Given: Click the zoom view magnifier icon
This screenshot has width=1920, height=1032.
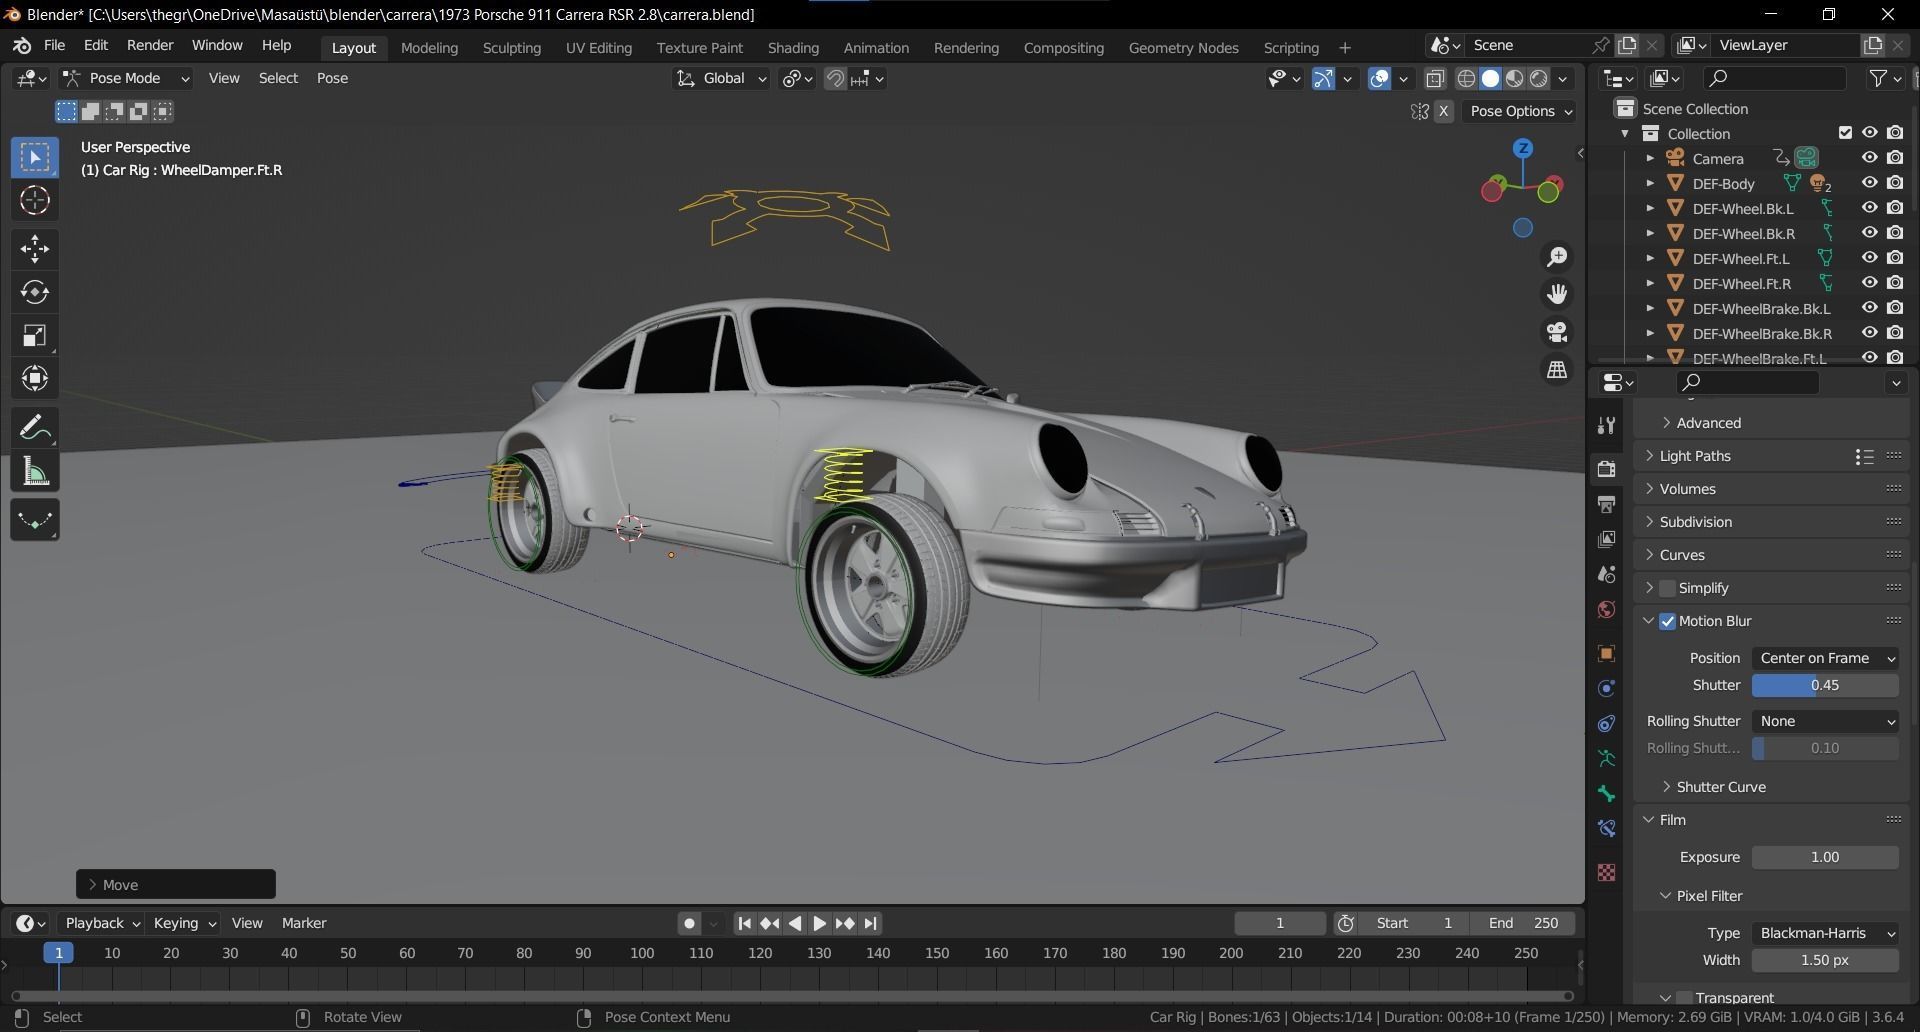Looking at the screenshot, I should pyautogui.click(x=1557, y=257).
